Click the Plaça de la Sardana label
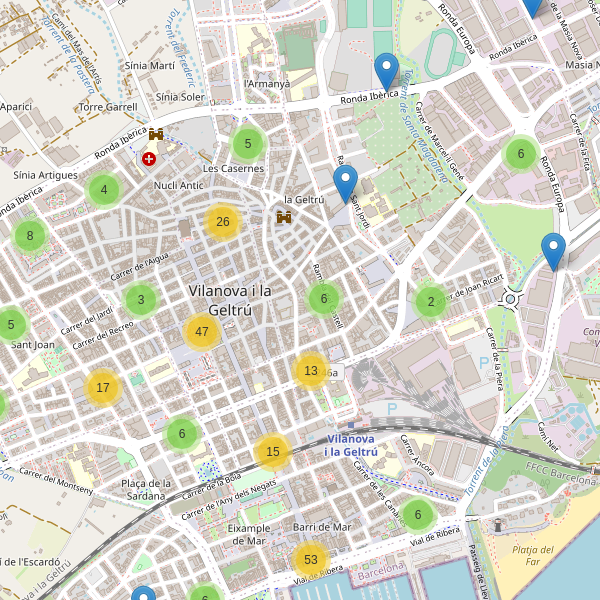This screenshot has height=600, width=600. click(146, 490)
